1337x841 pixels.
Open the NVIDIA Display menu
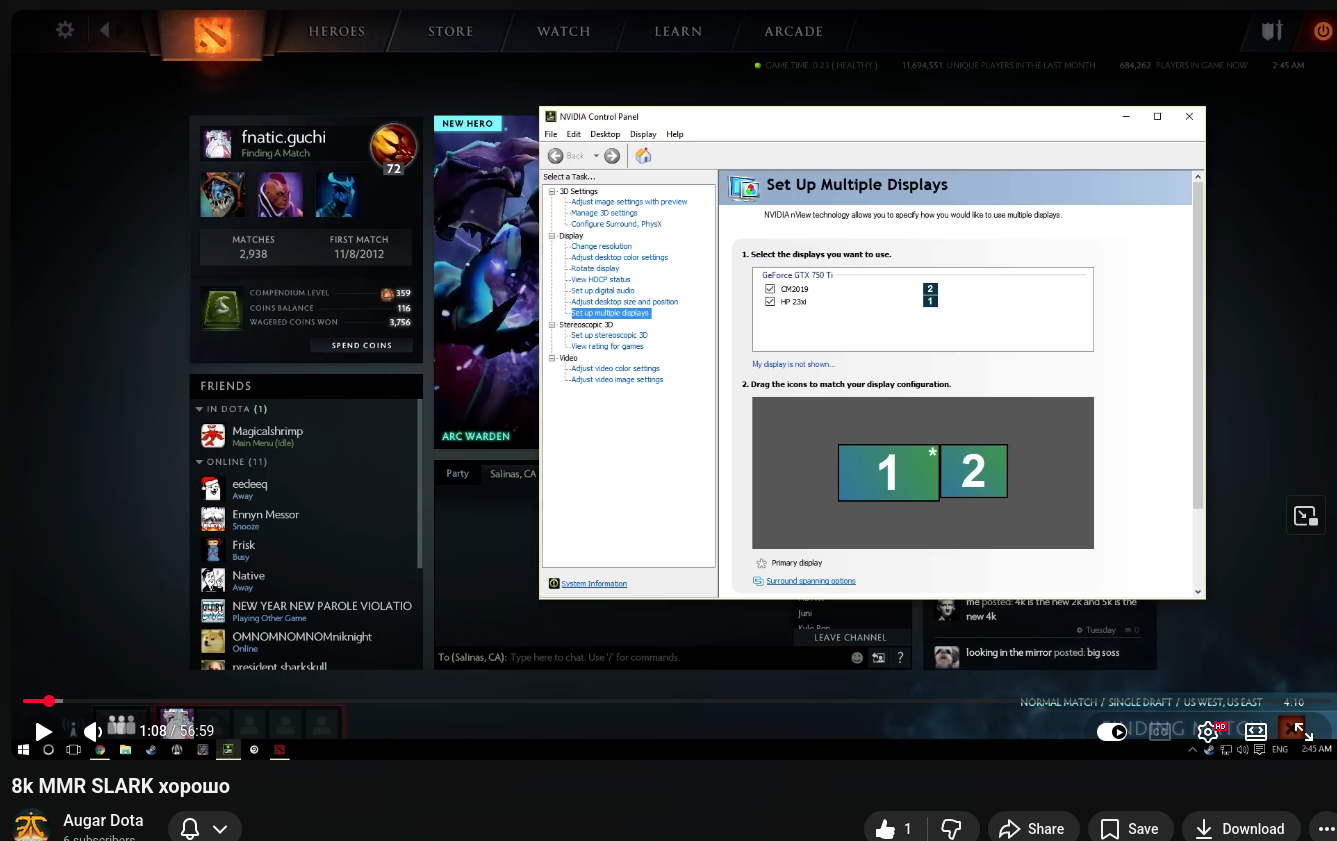pyautogui.click(x=643, y=134)
